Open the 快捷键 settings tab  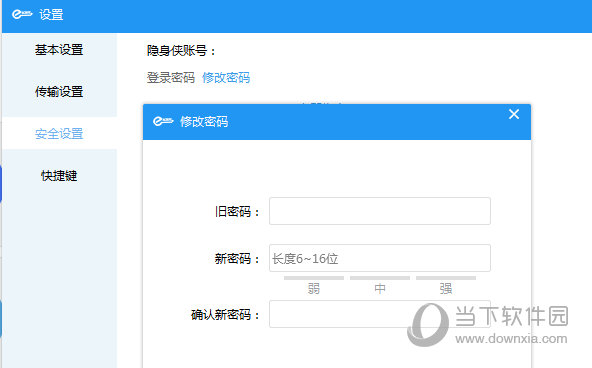[x=59, y=176]
